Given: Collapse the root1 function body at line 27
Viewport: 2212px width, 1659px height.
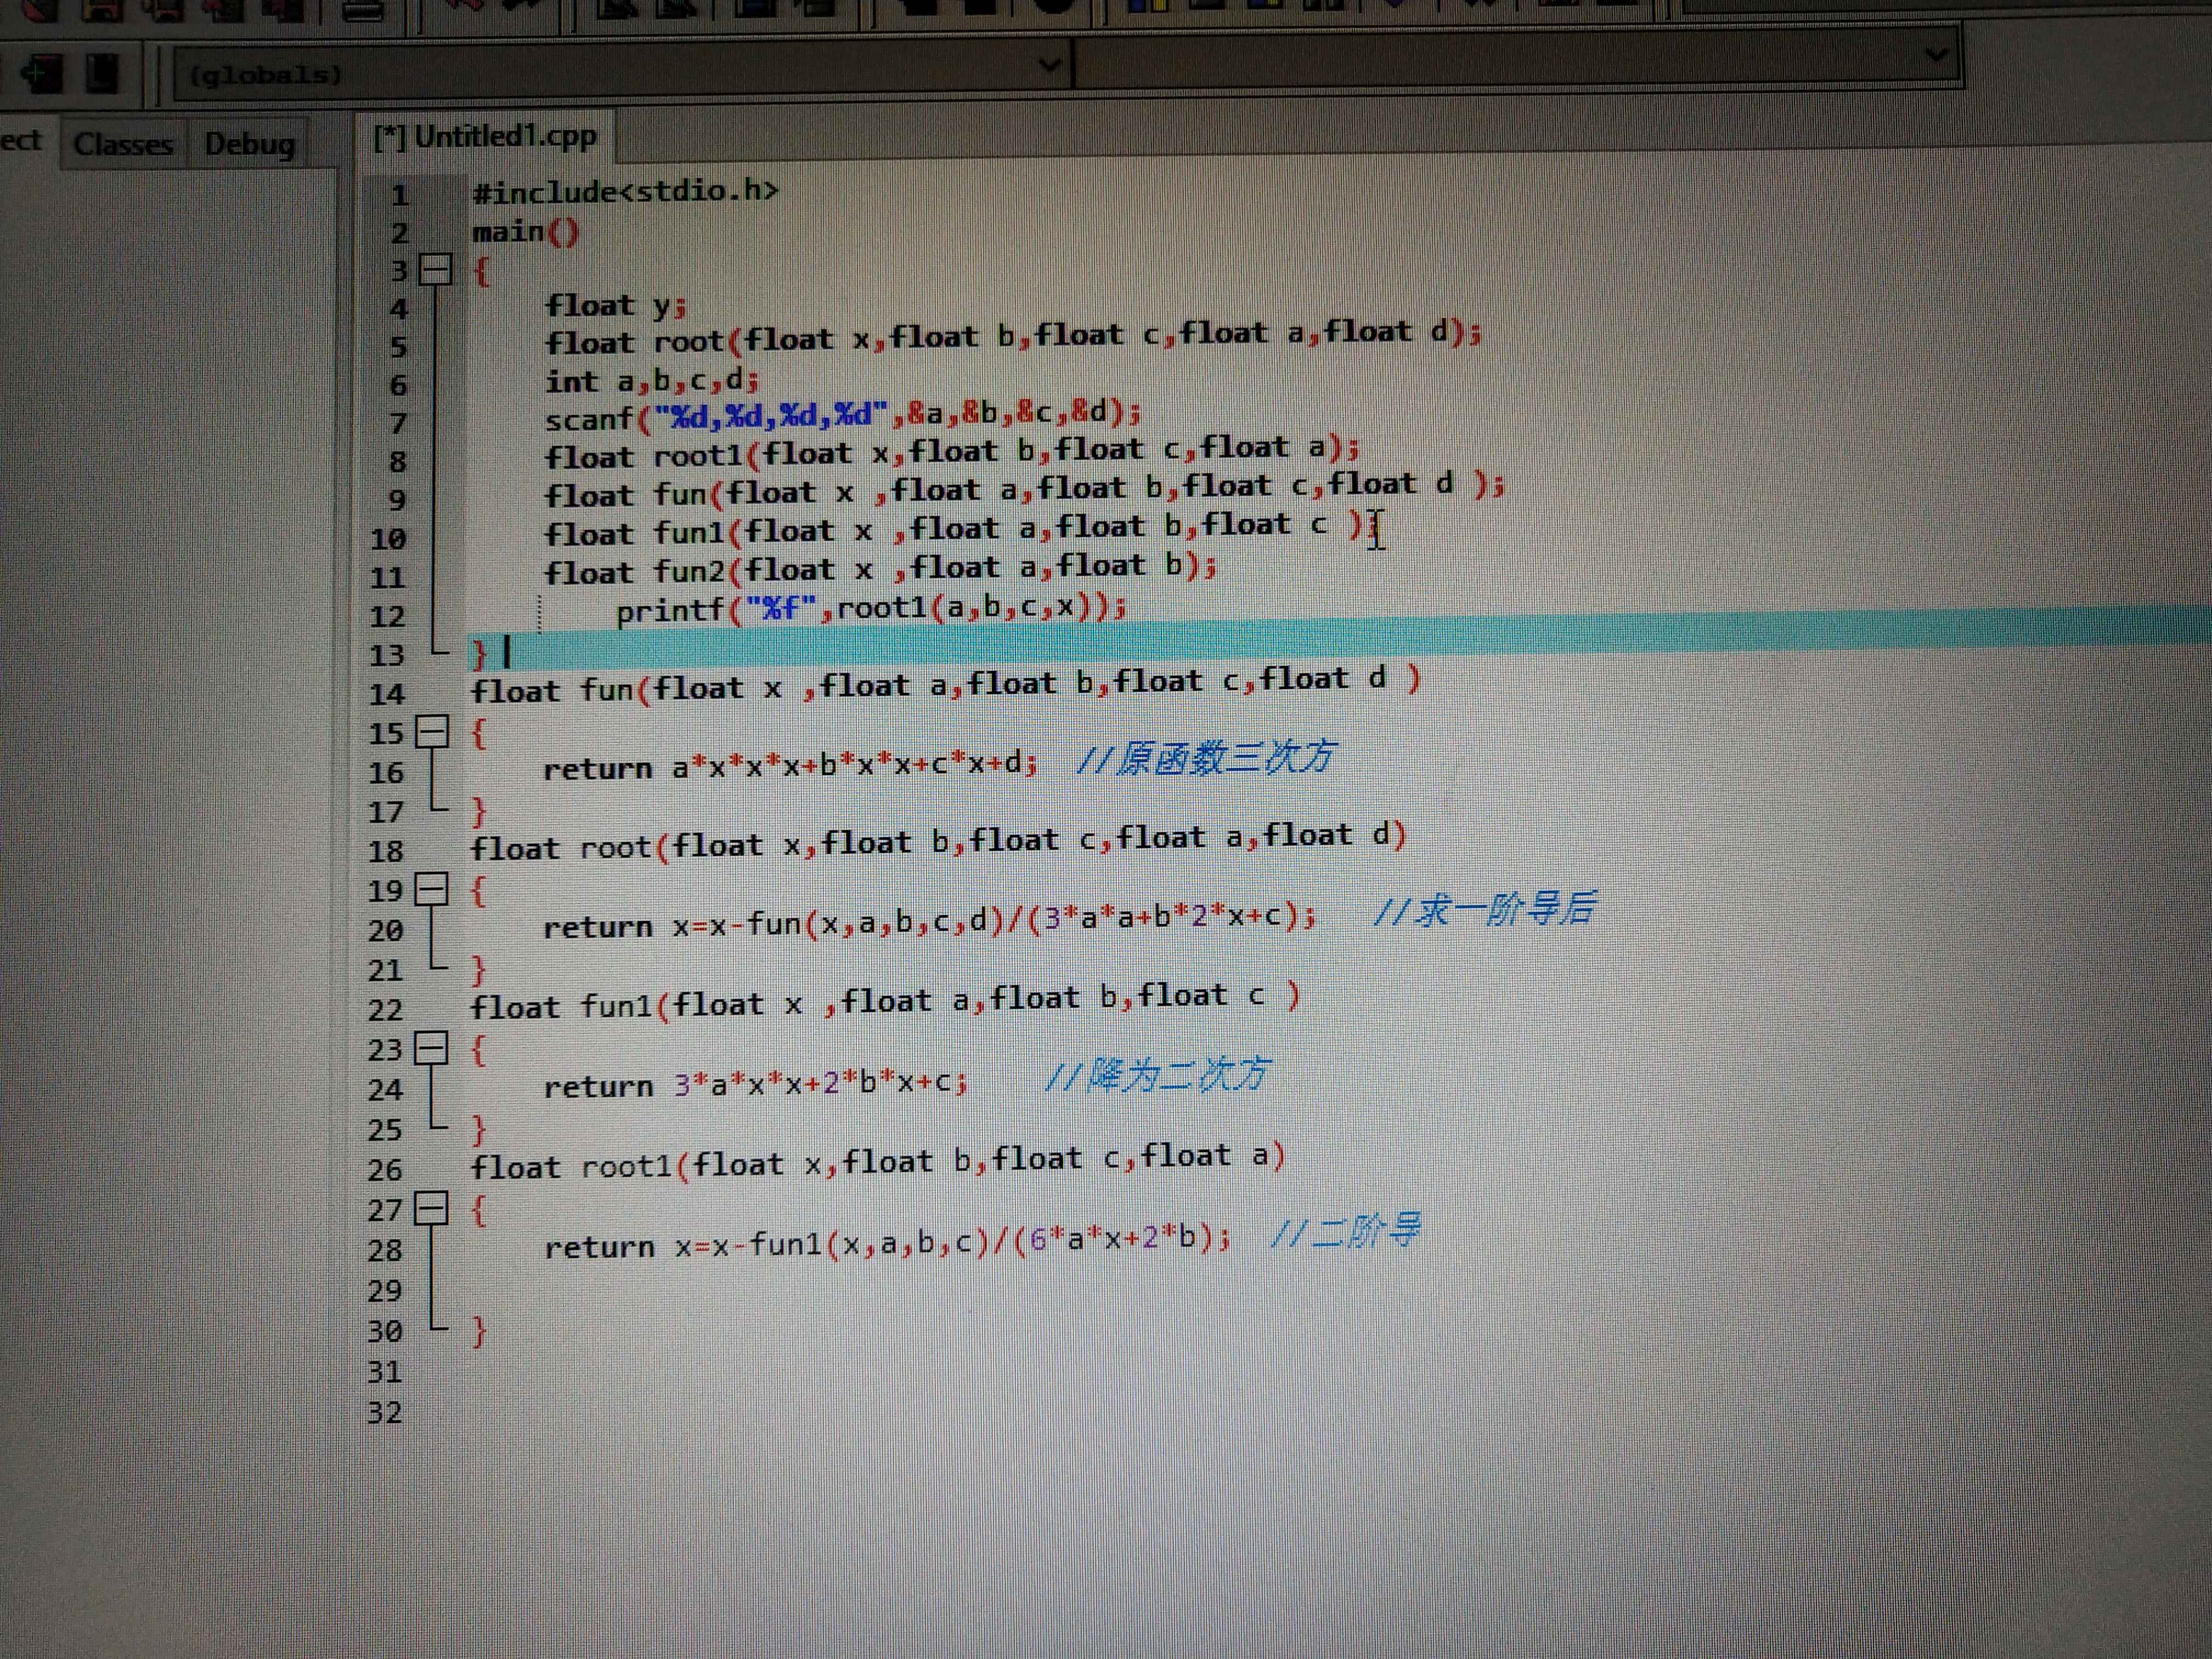Looking at the screenshot, I should 431,1209.
